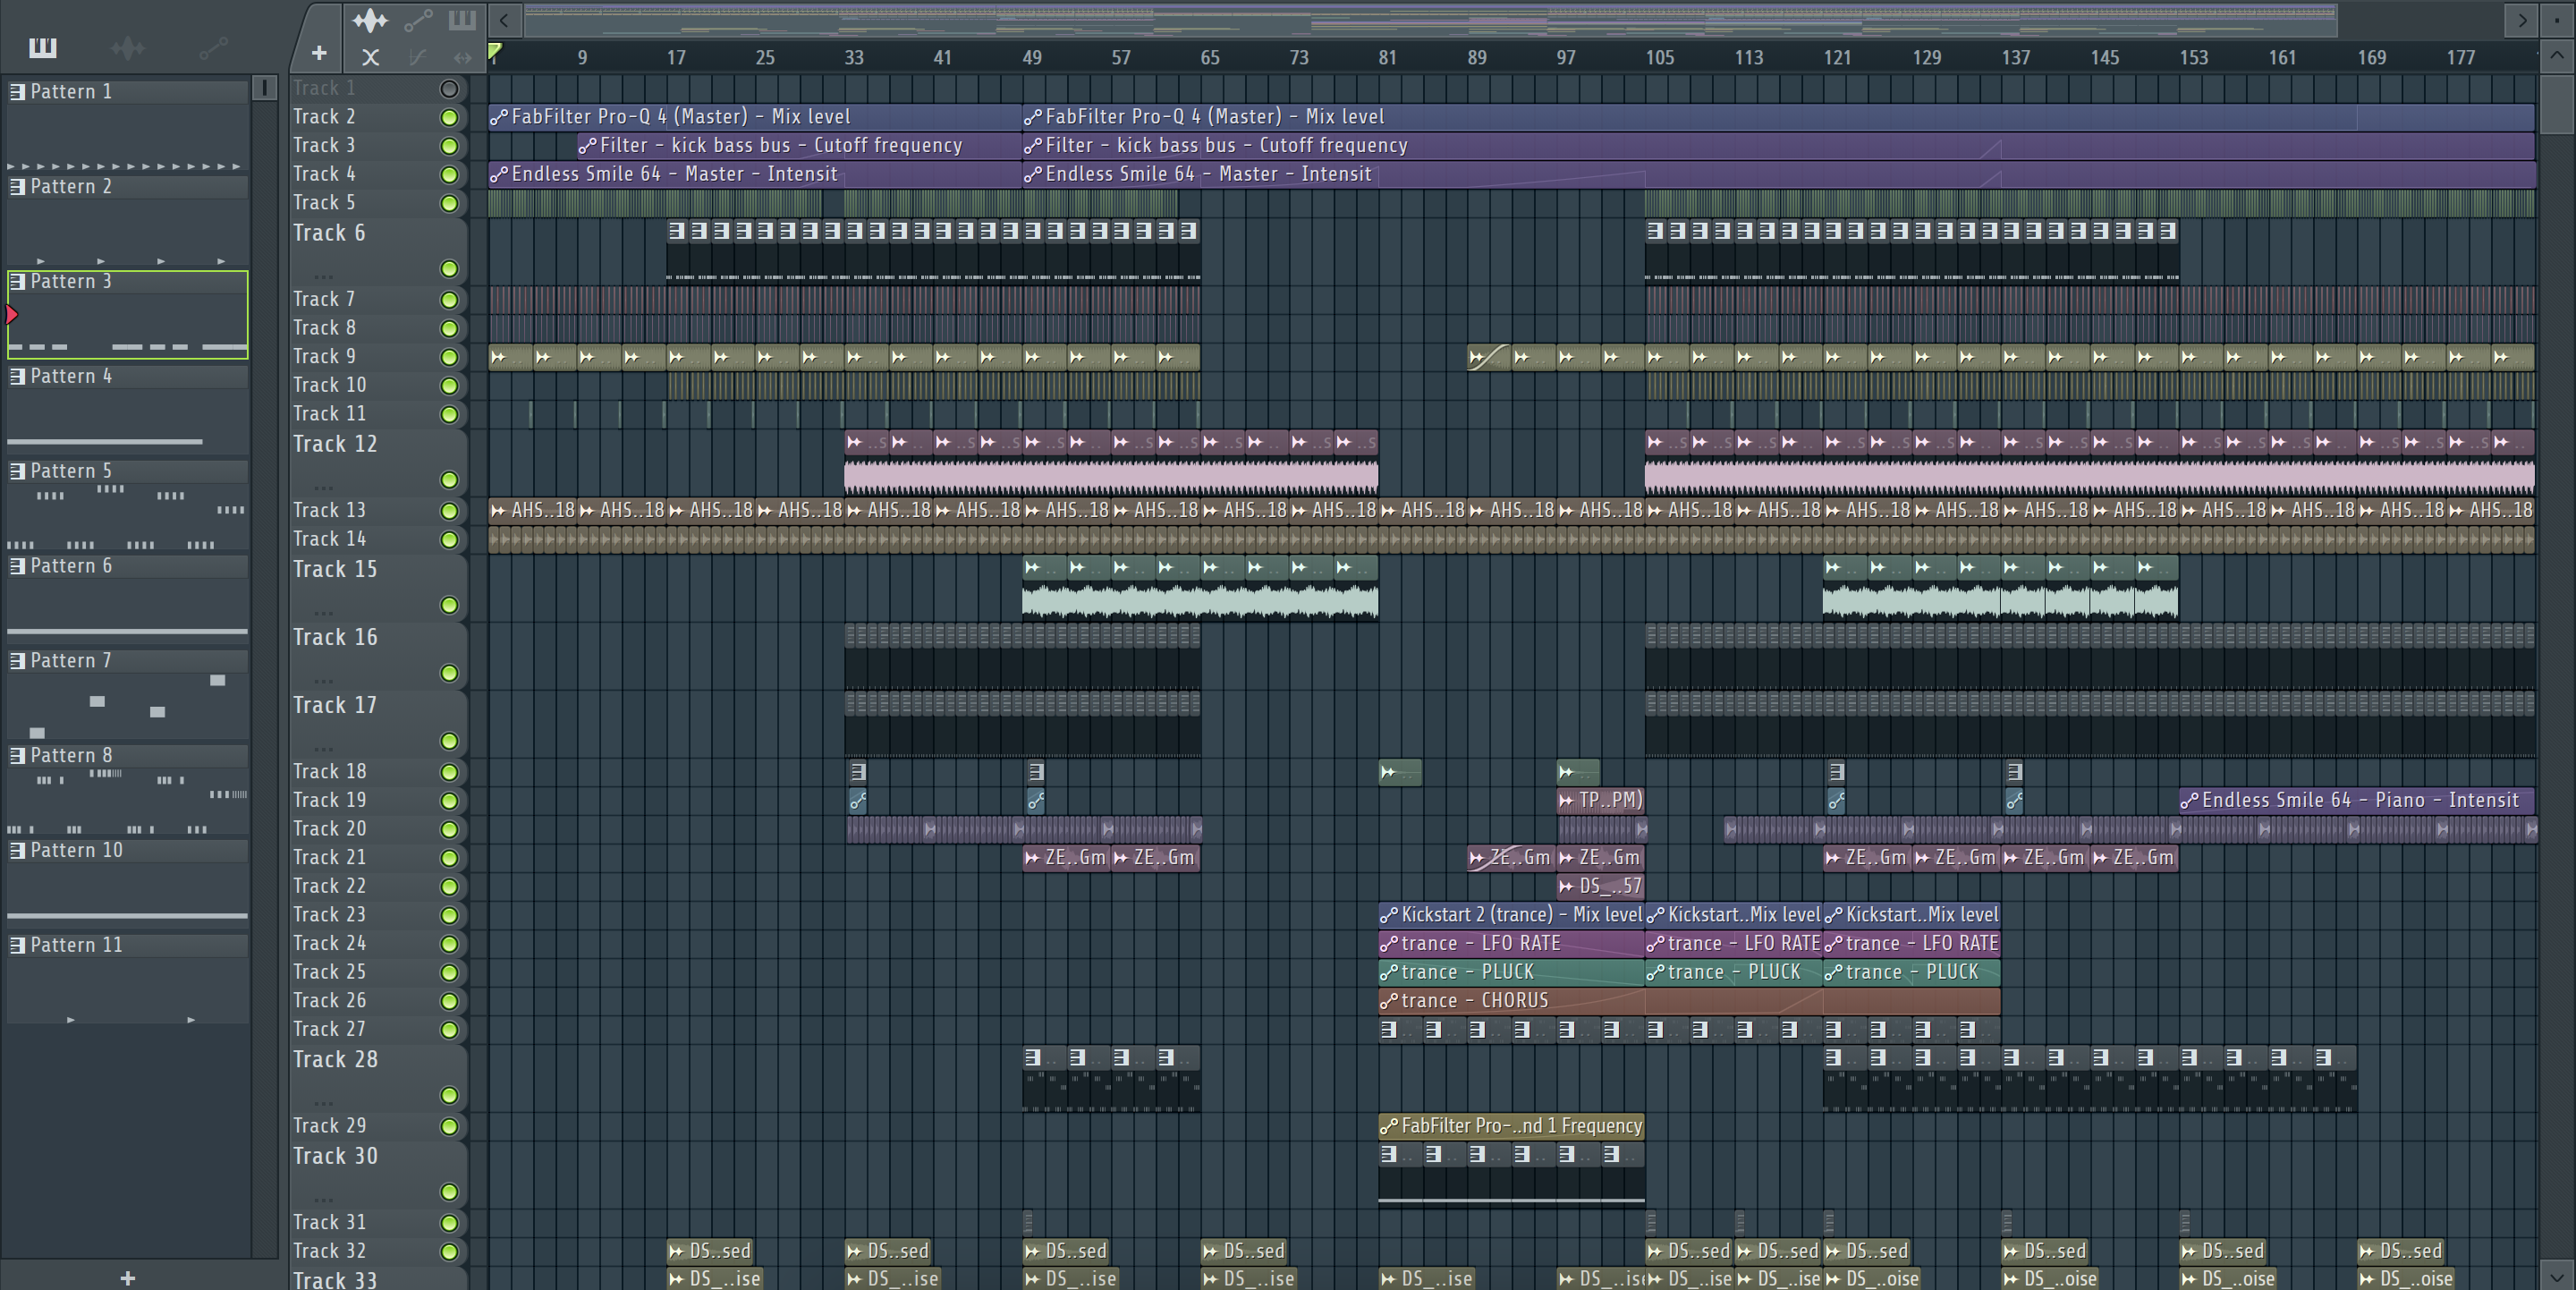
Task: Click the Track 28 name label
Action: [x=335, y=1059]
